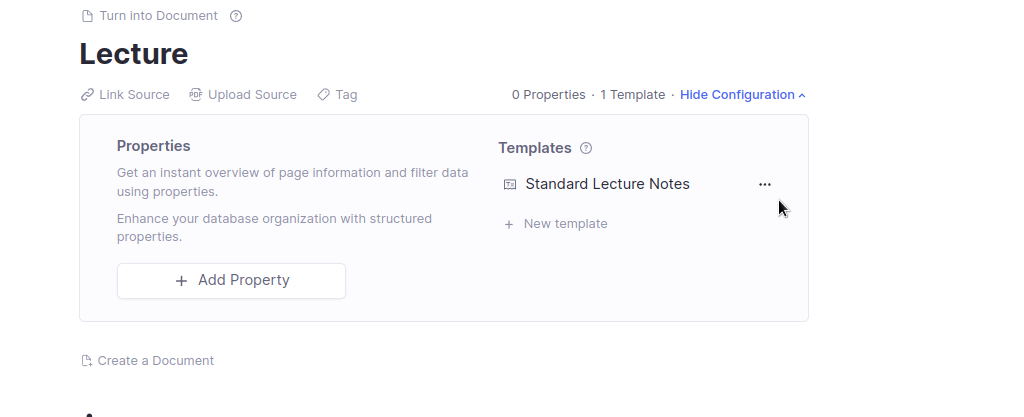Click the Standard Lecture Notes template icon

pyautogui.click(x=510, y=185)
